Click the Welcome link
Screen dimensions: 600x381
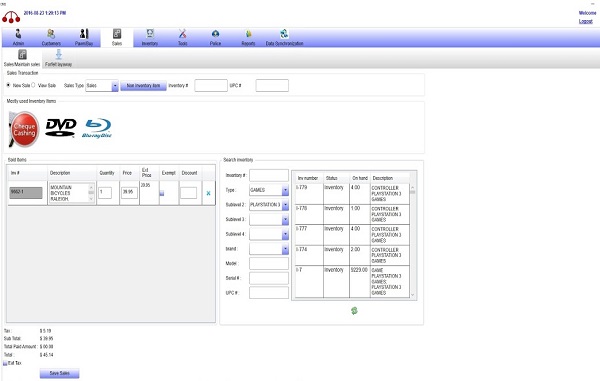point(587,13)
